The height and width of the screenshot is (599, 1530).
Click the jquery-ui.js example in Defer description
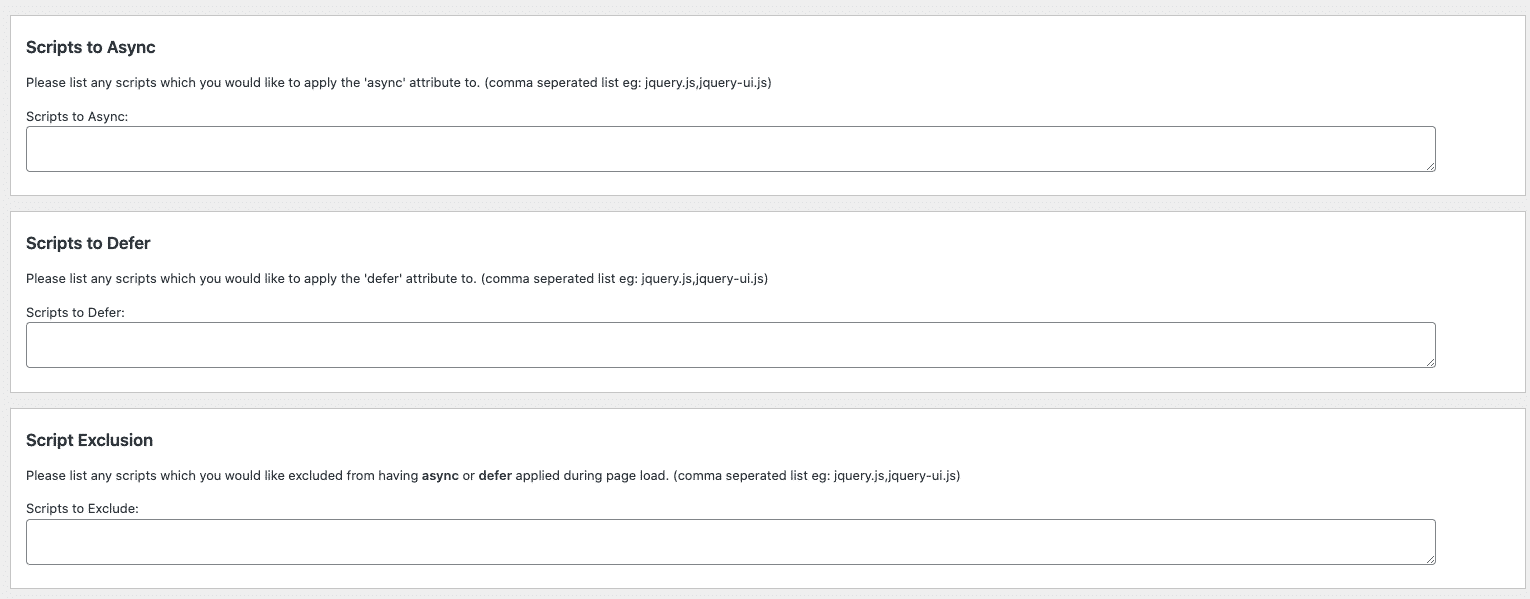click(727, 278)
